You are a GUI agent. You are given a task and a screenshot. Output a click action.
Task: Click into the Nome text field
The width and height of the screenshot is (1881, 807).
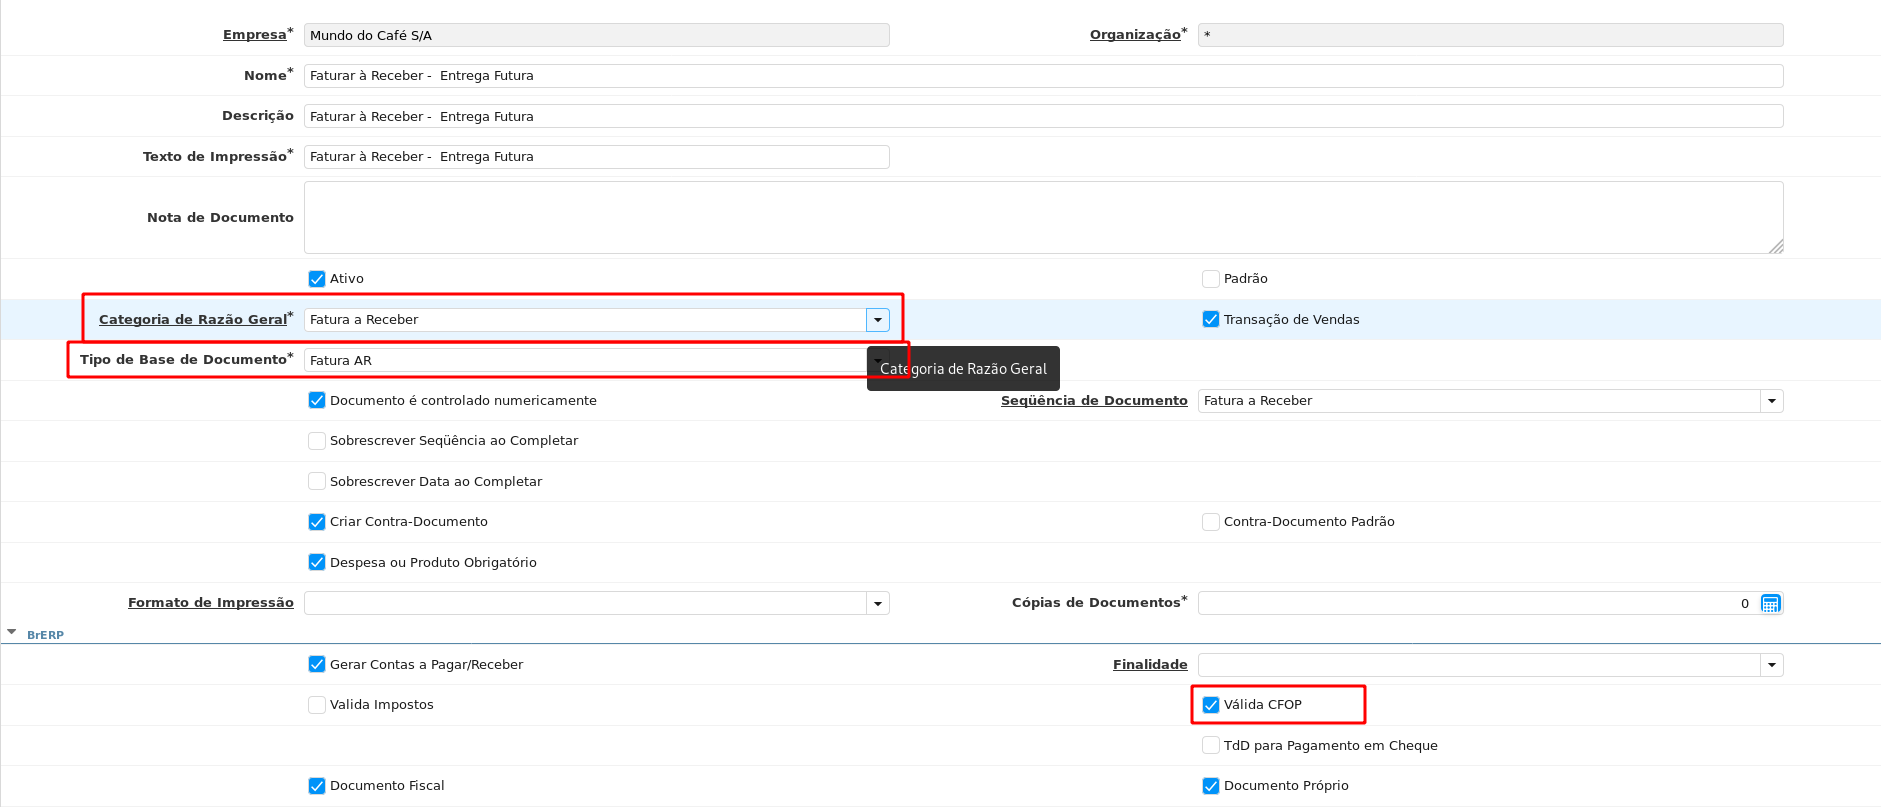[1042, 76]
